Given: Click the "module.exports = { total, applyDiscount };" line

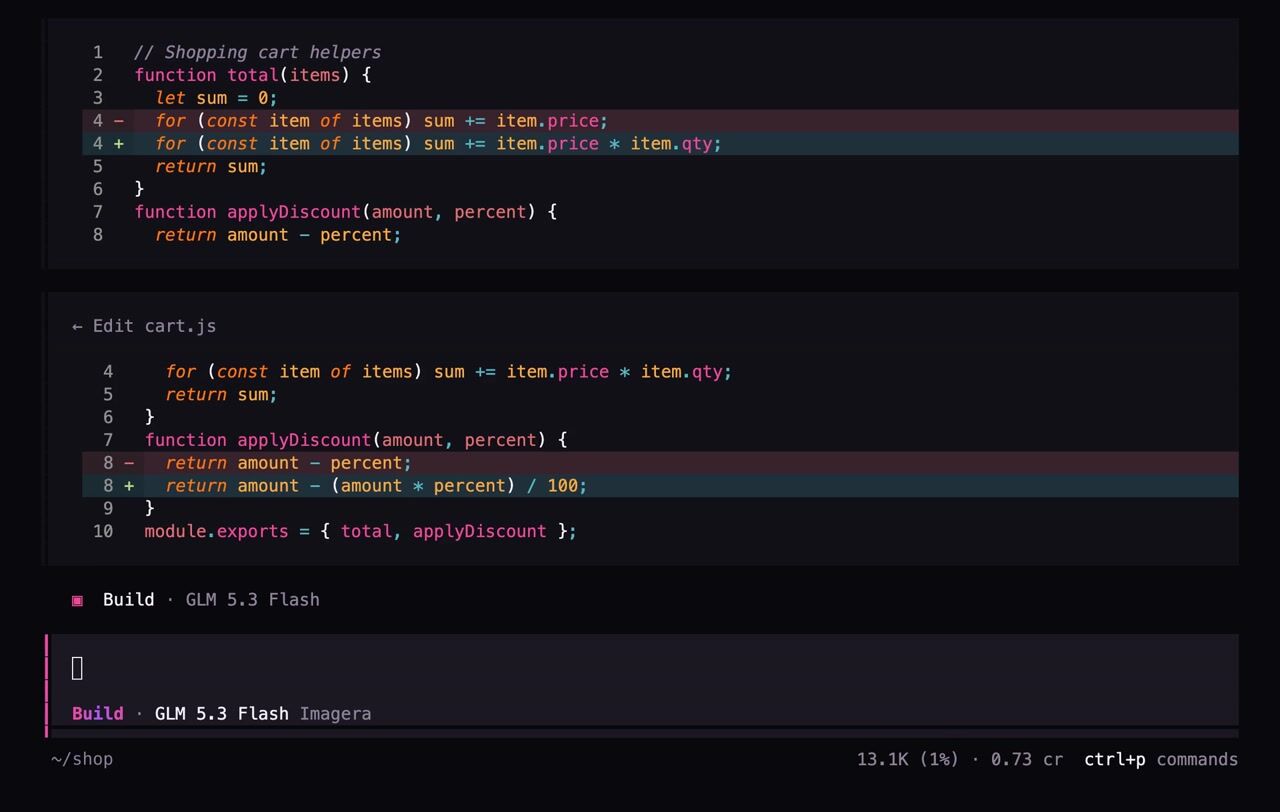Looking at the screenshot, I should pos(361,531).
